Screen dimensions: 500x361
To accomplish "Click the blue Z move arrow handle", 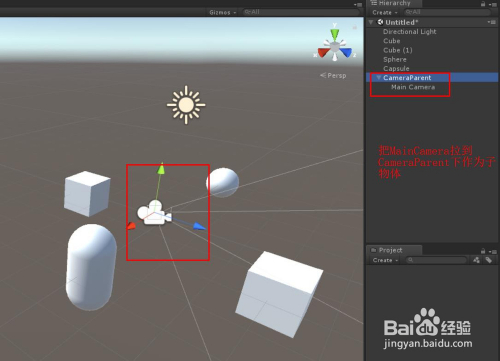I will (x=200, y=227).
